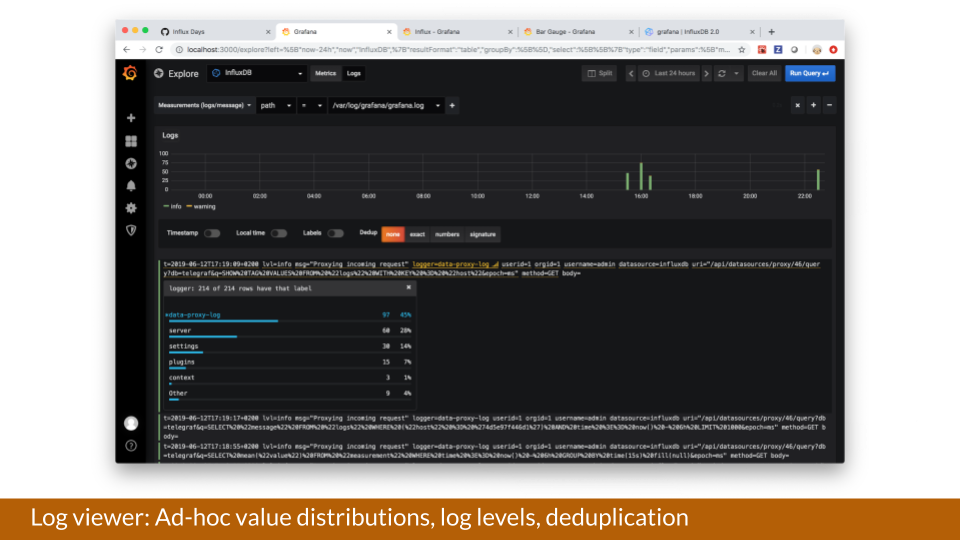The width and height of the screenshot is (960, 540).
Task: Click the refresh interval icon button
Action: 723,73
